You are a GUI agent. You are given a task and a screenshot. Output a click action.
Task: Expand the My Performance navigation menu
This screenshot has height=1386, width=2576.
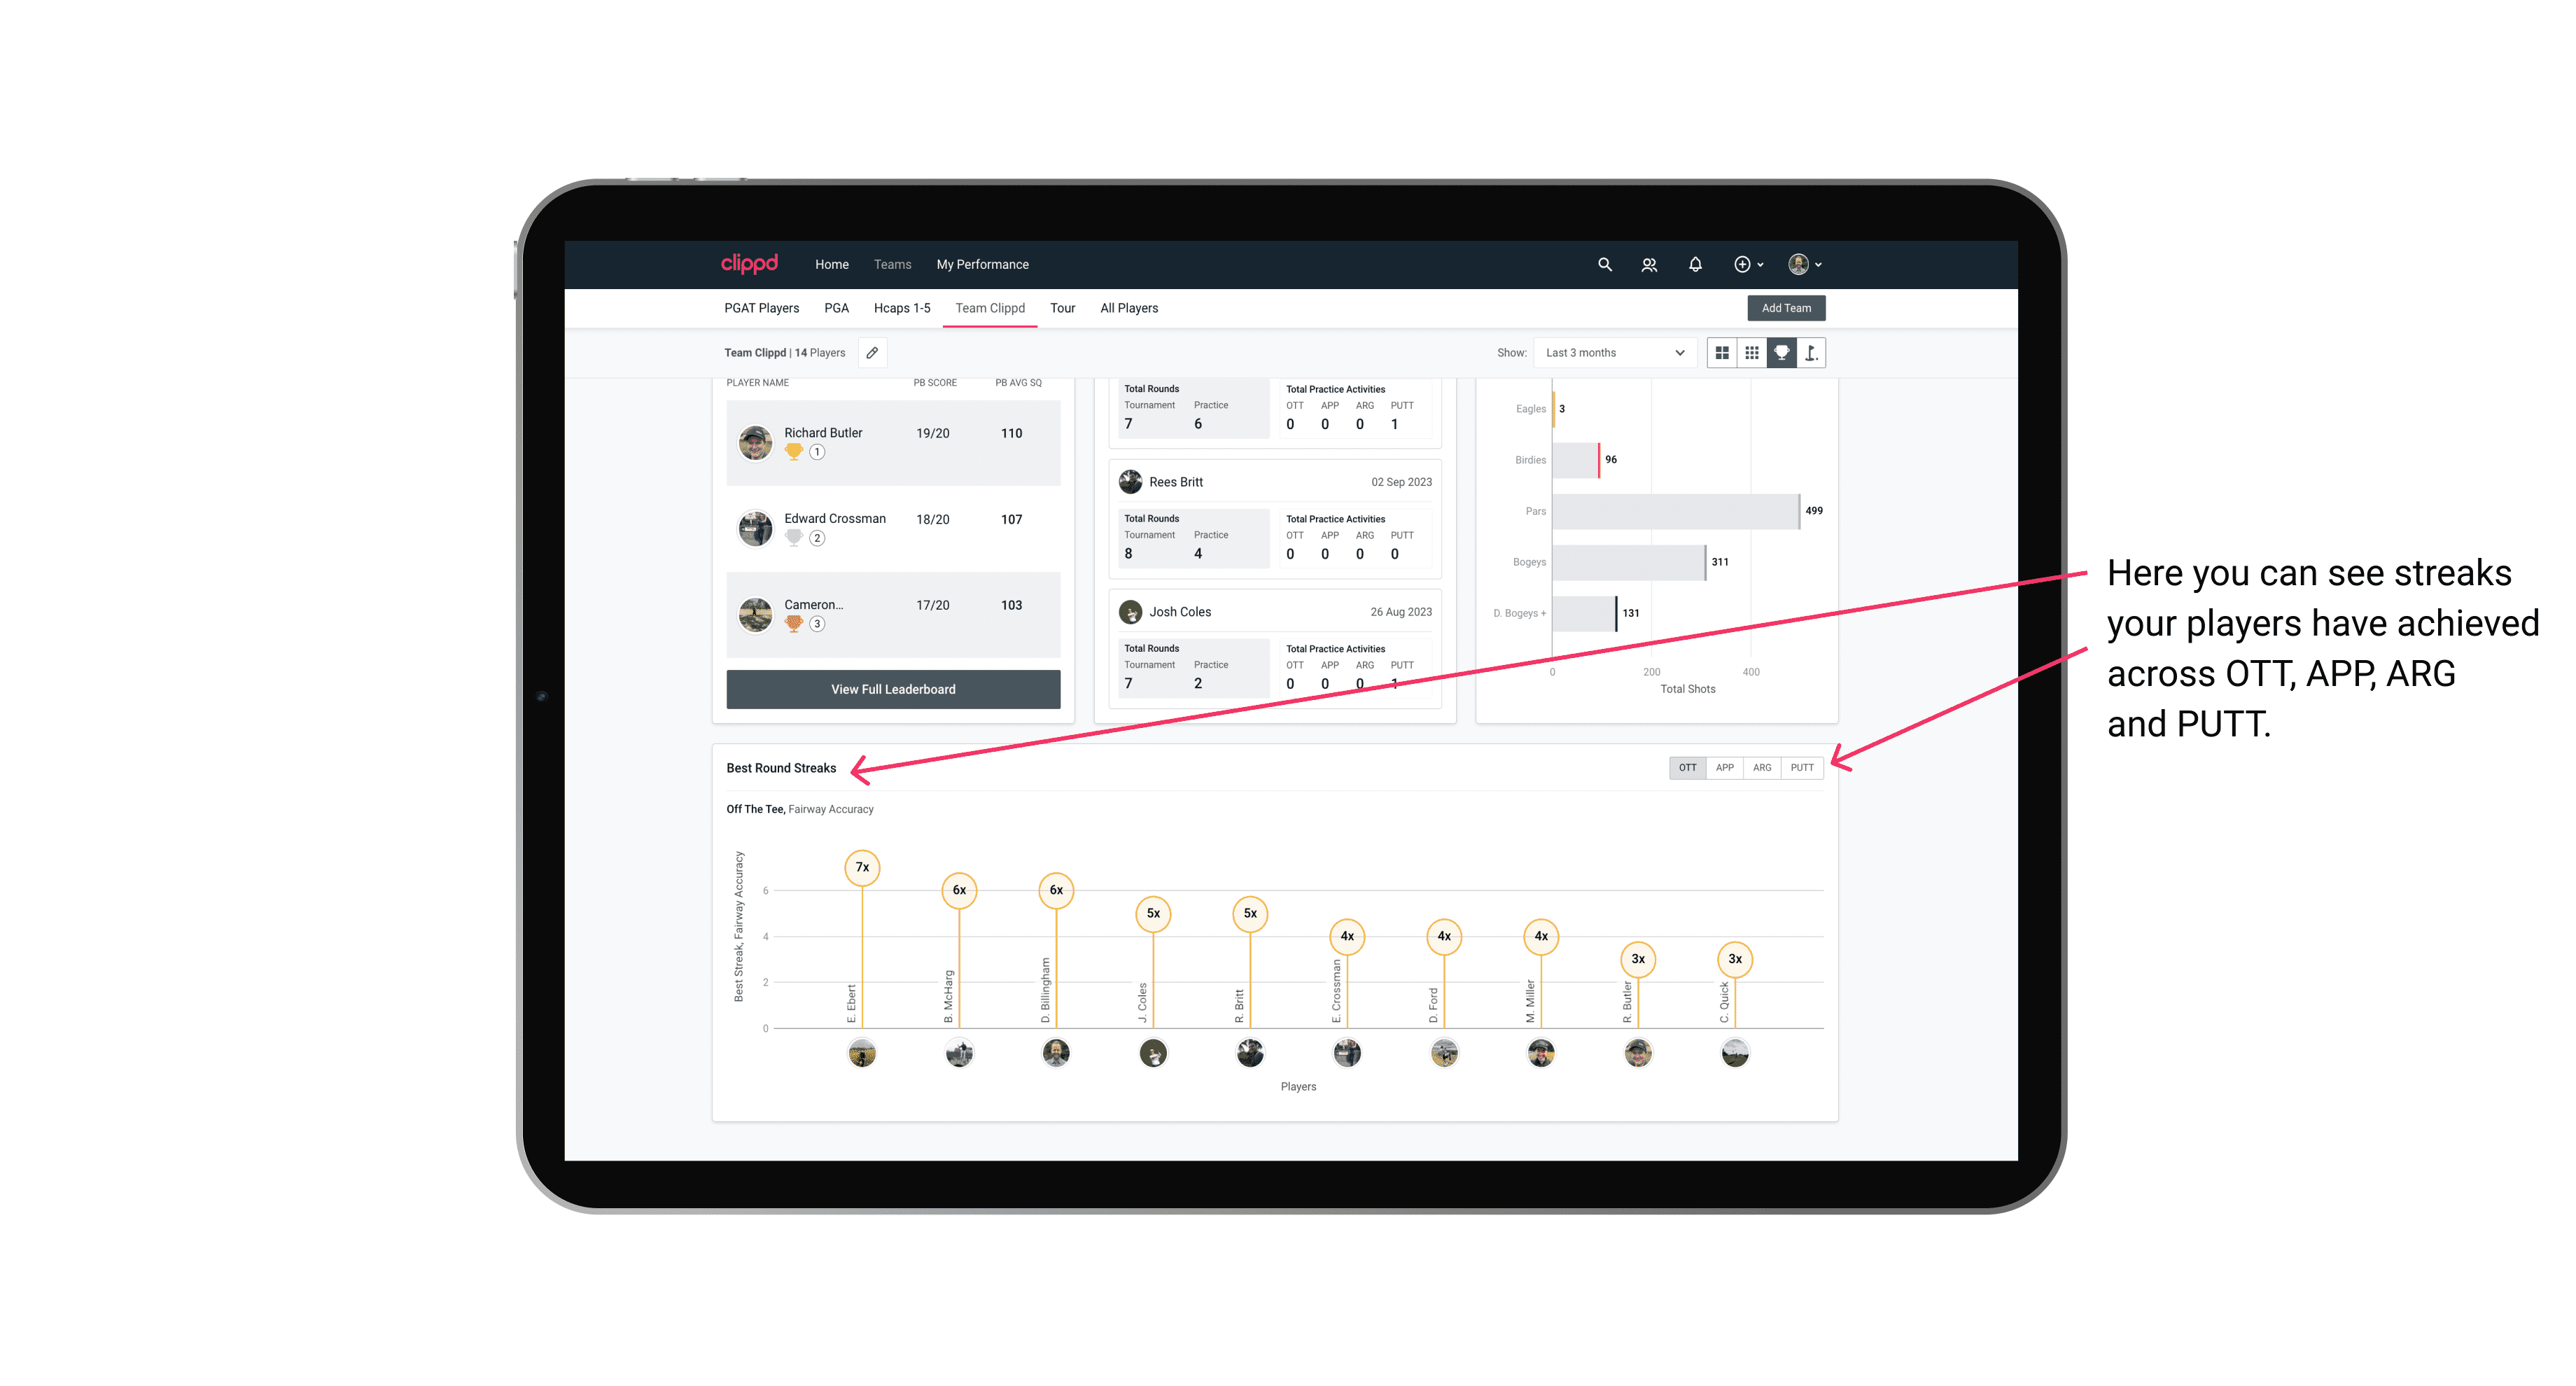(984, 265)
